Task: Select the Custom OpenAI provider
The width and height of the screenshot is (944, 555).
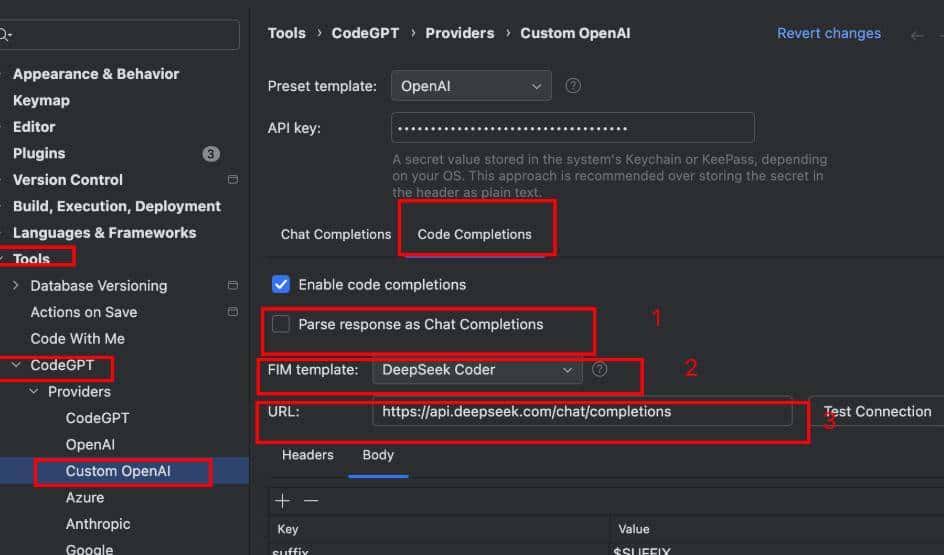Action: pyautogui.click(x=118, y=471)
